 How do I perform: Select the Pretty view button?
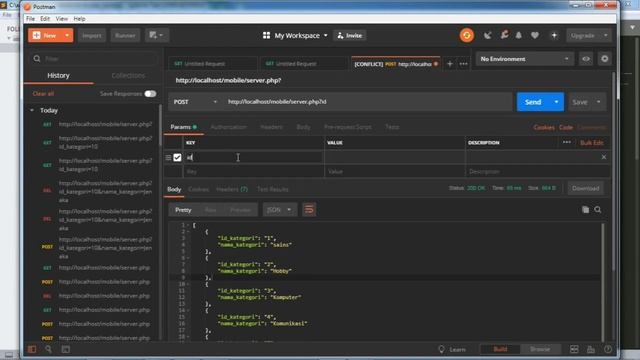coord(183,210)
